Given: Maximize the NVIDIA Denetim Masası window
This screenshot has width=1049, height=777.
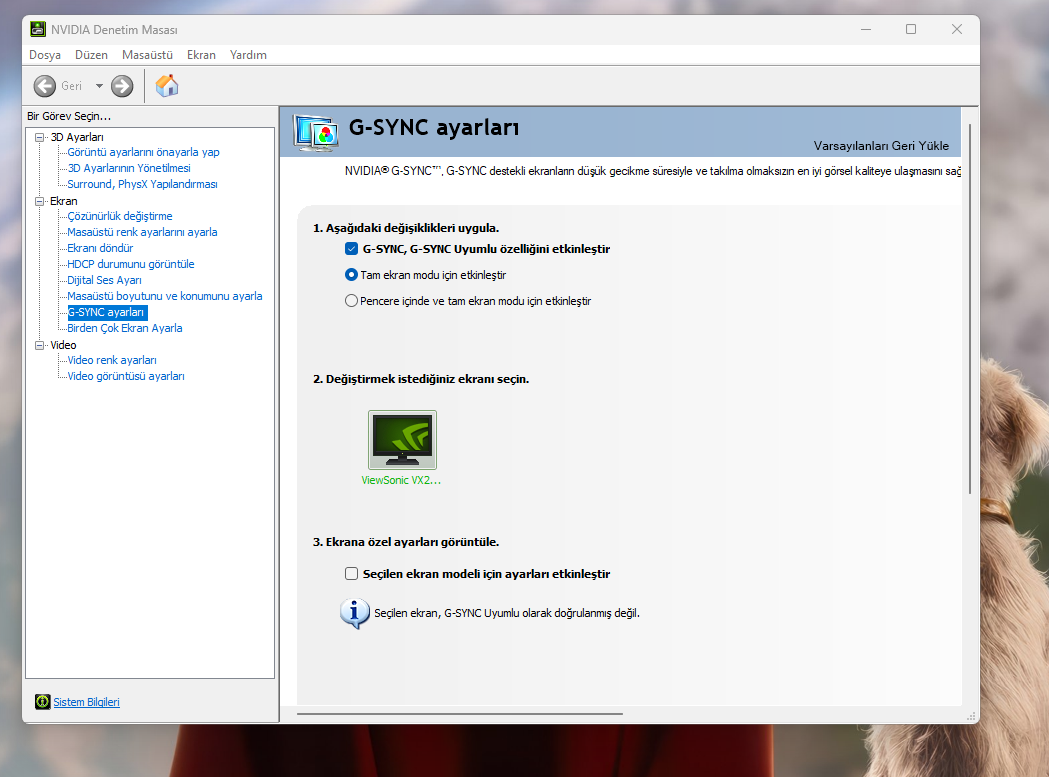Looking at the screenshot, I should [911, 29].
